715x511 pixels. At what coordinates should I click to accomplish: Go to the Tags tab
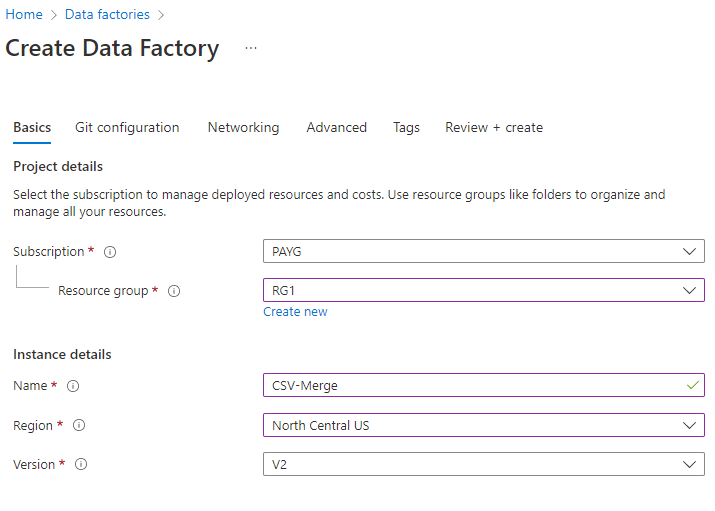(406, 128)
